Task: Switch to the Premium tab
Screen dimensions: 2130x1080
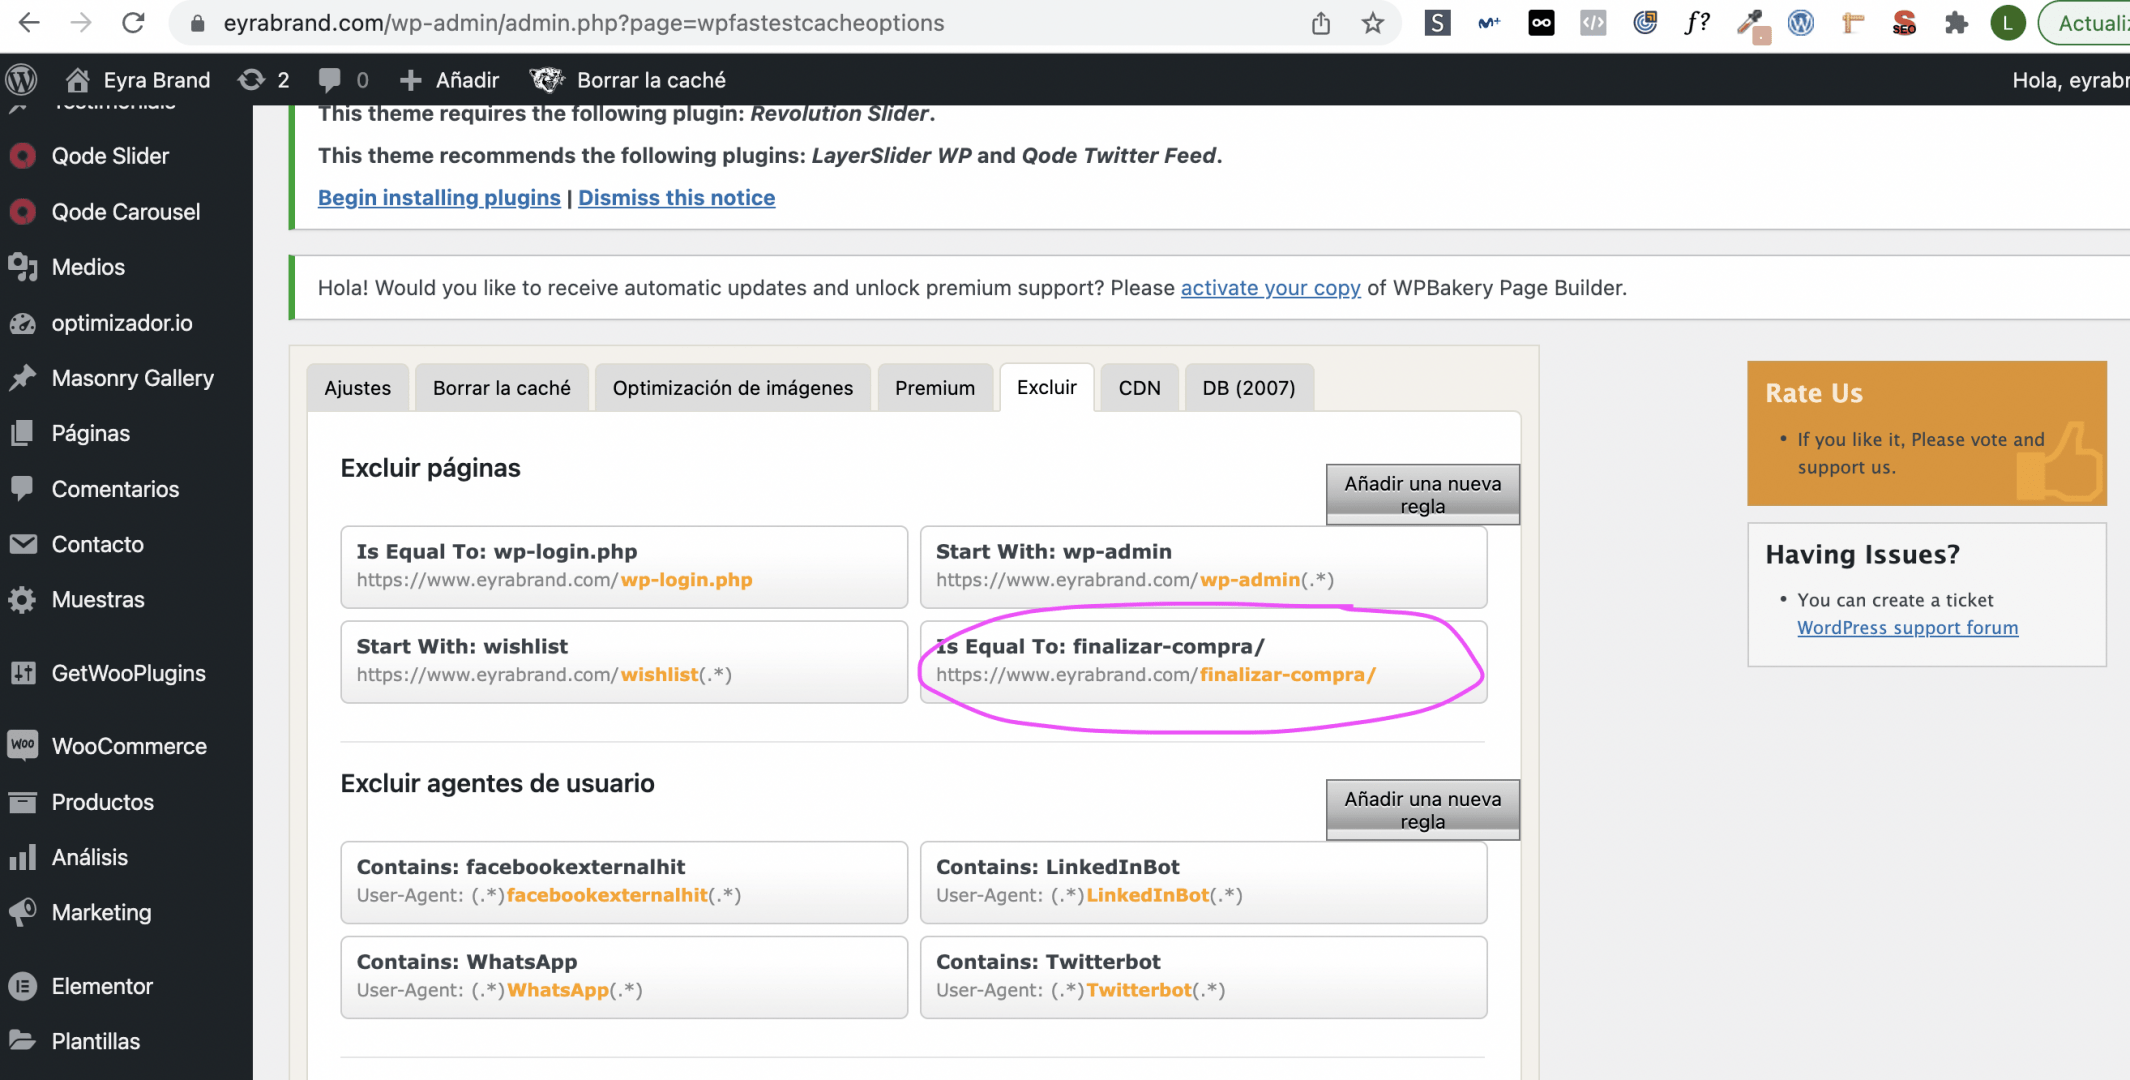Action: pos(935,388)
